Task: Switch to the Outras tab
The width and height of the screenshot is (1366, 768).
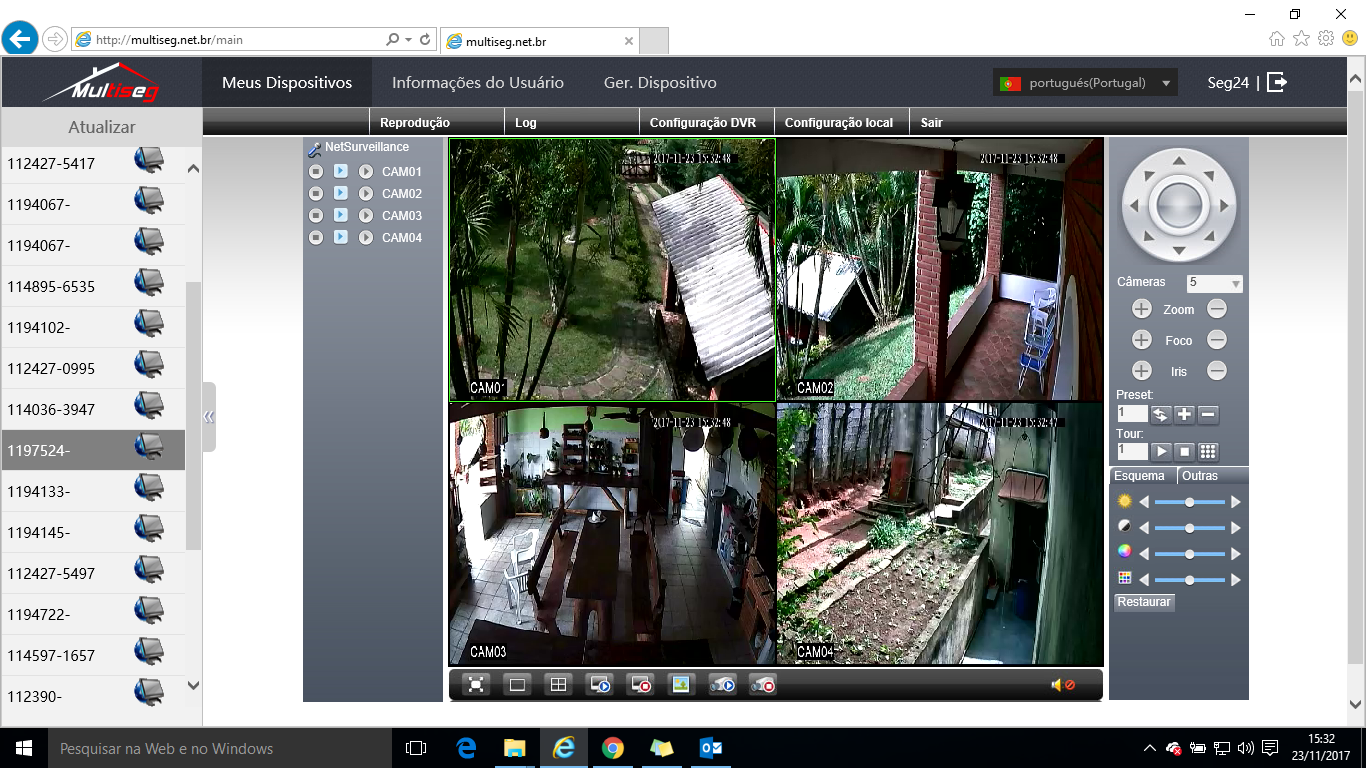Action: point(1199,476)
